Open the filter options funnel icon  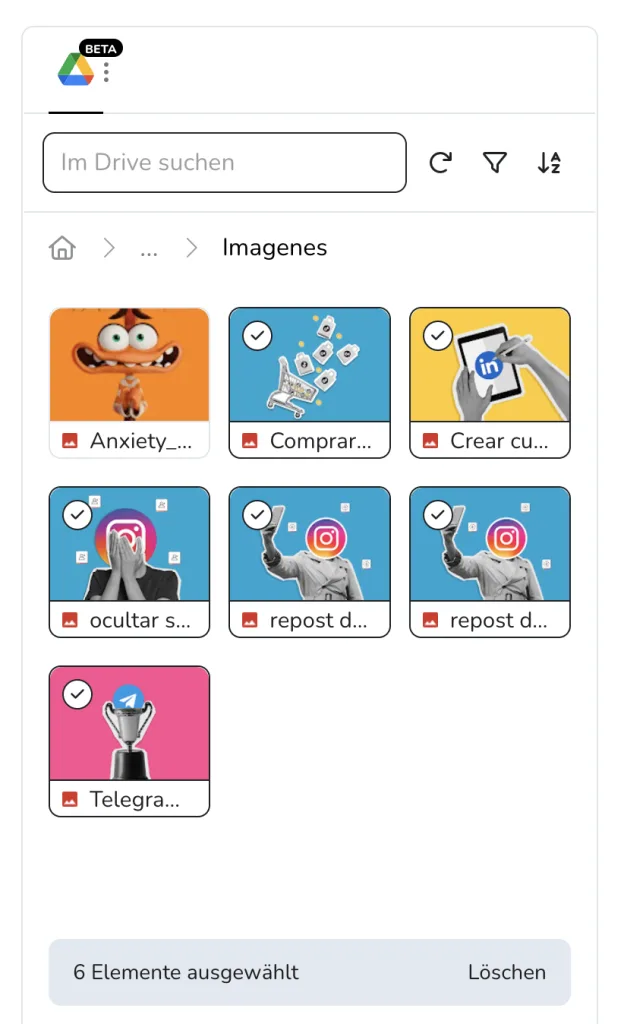(494, 163)
